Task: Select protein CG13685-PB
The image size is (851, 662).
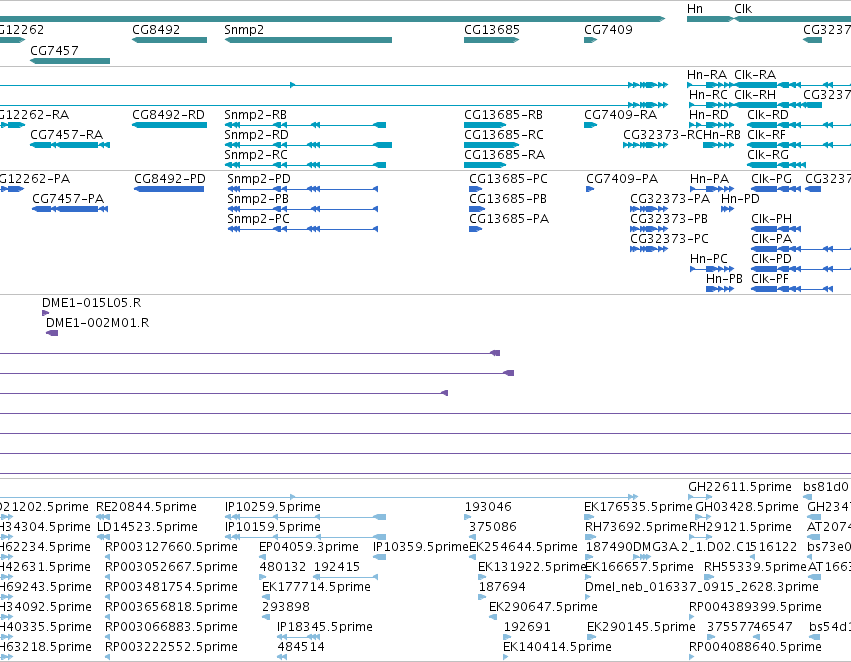Action: (508, 199)
